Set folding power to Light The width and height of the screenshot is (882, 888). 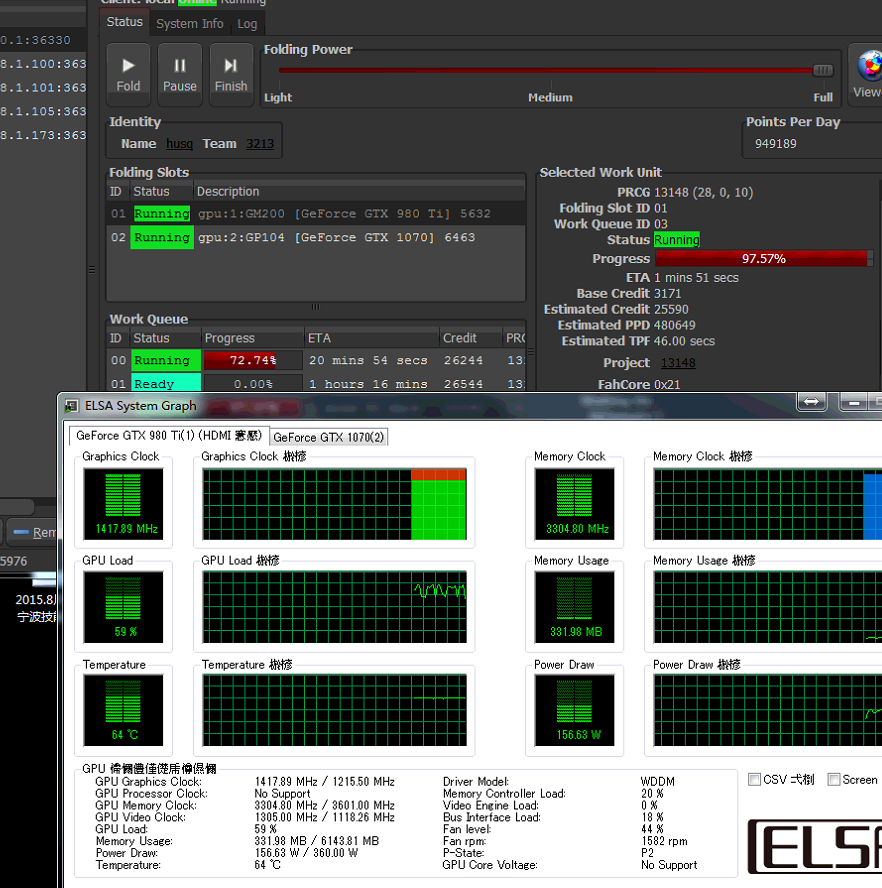tap(278, 97)
